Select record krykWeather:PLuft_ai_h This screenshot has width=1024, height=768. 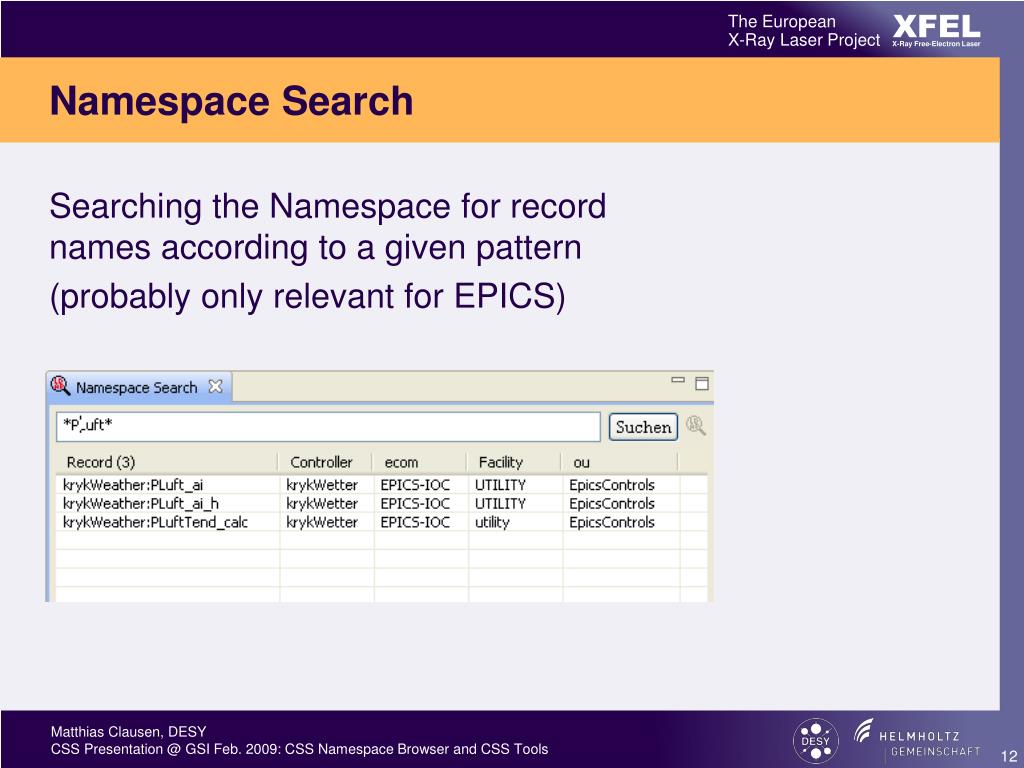(141, 504)
